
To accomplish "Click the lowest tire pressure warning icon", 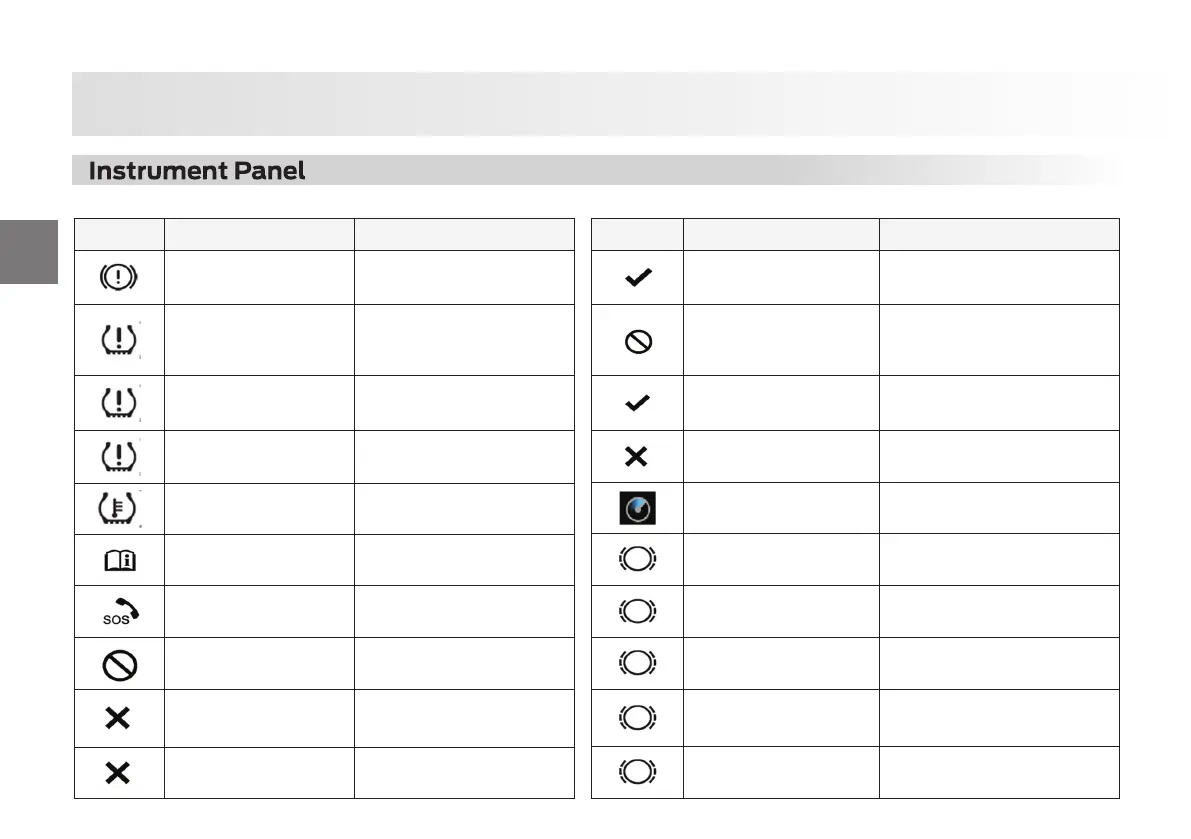I will pyautogui.click(x=118, y=457).
